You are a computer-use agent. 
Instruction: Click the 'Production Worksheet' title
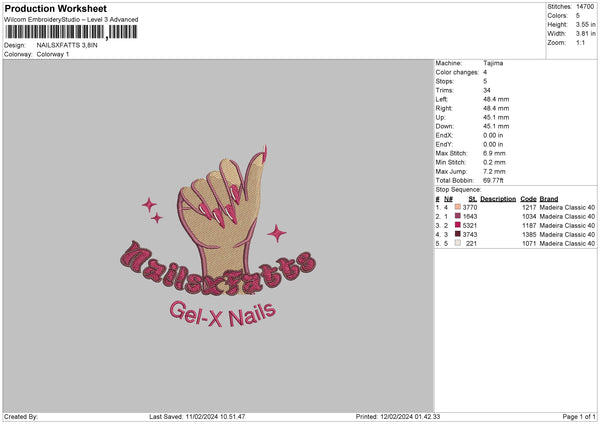[55, 8]
